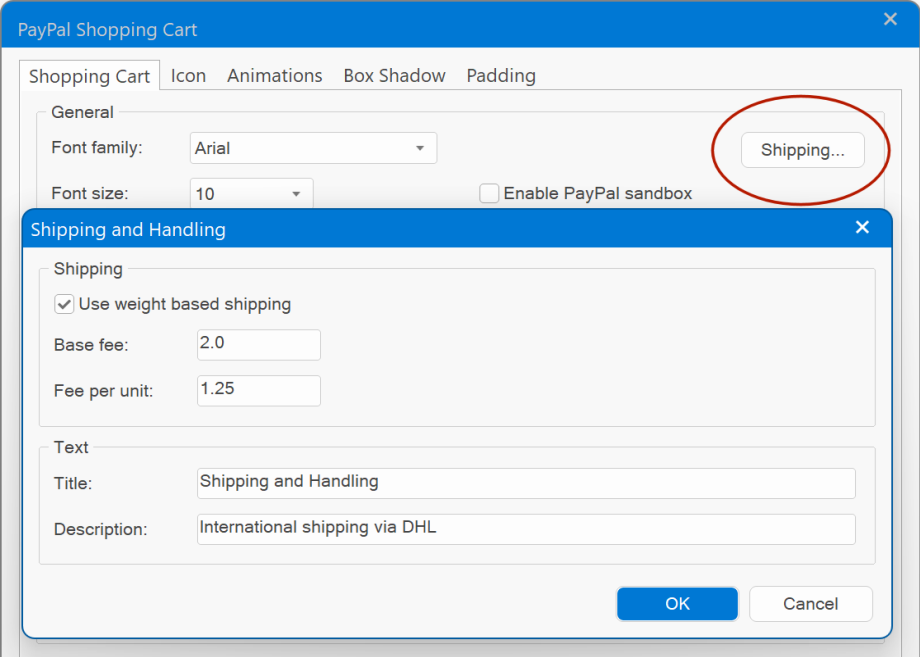Click into the Base fee field

point(258,344)
